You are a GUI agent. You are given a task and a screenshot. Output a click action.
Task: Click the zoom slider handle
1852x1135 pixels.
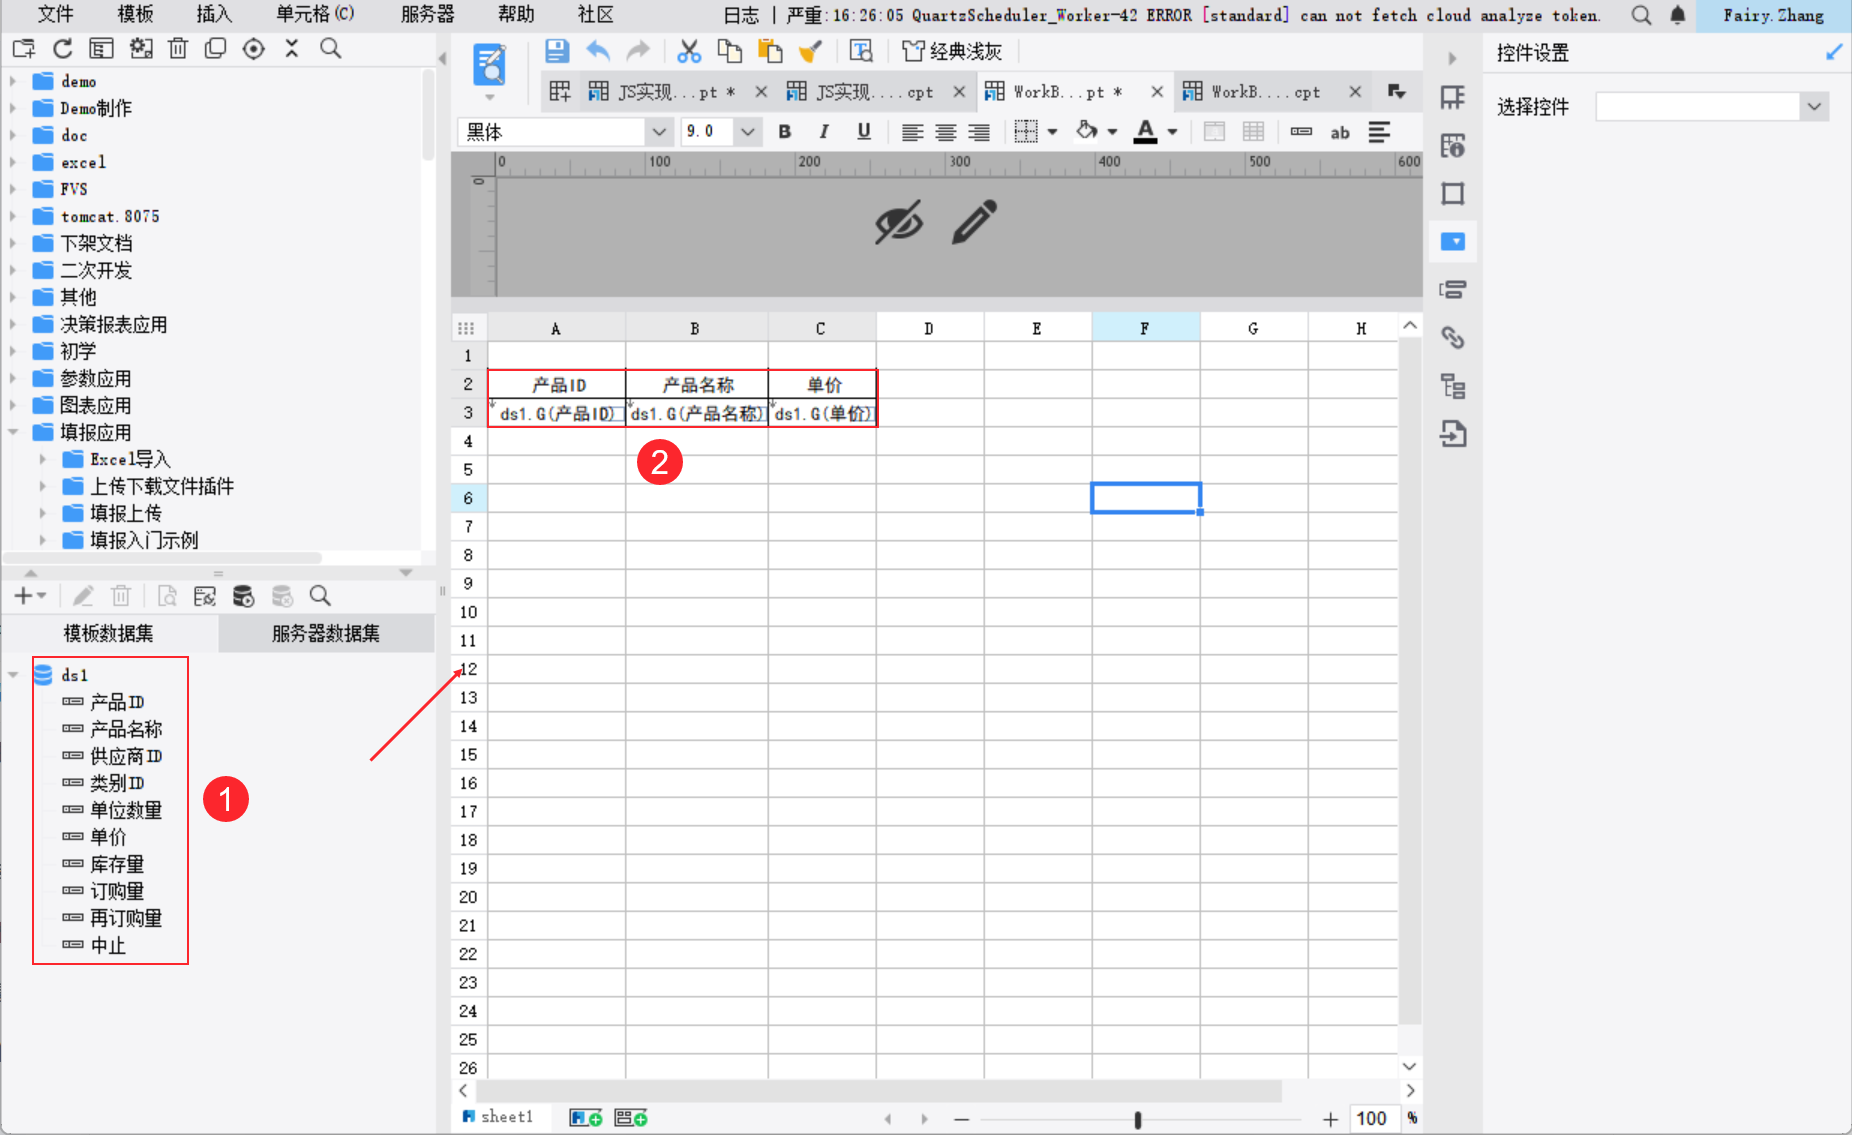[1138, 1119]
